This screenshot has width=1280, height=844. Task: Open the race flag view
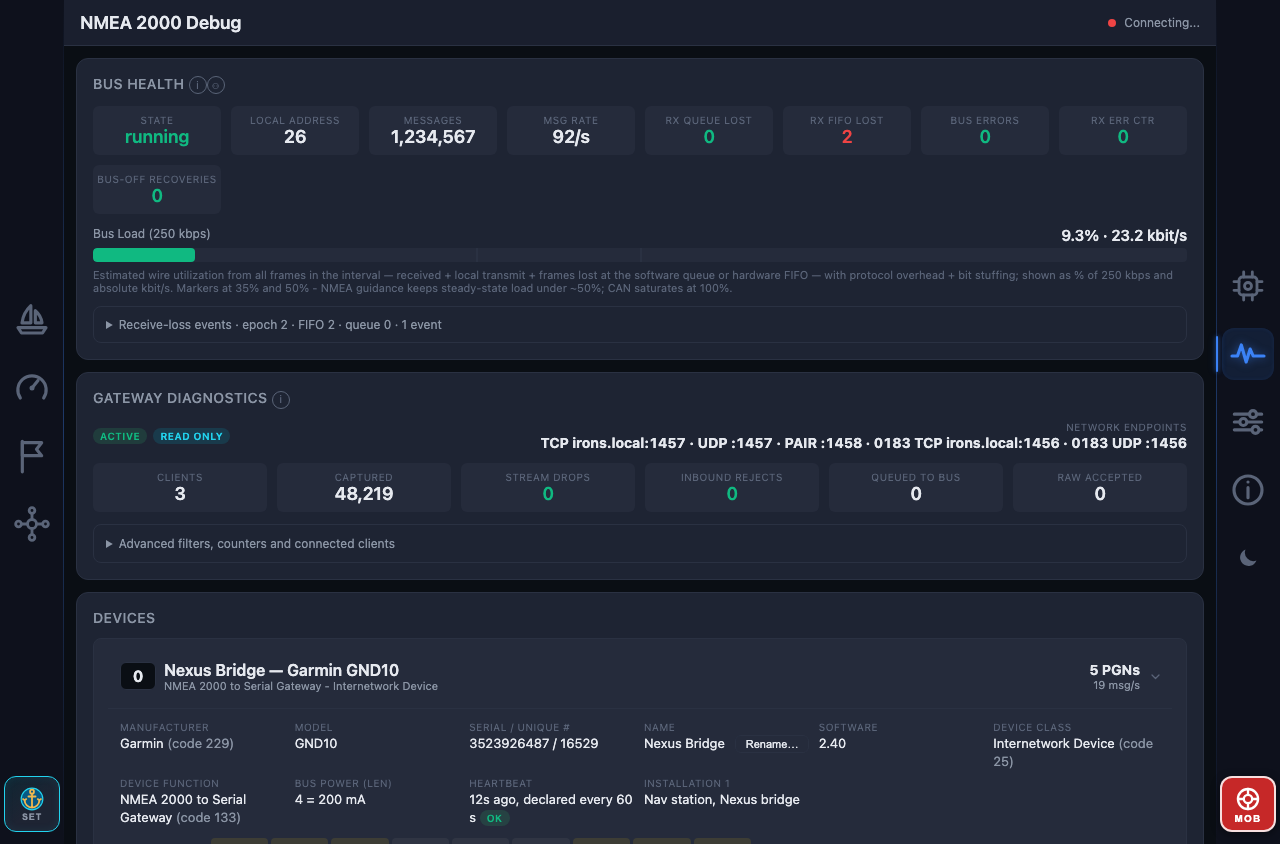coord(32,456)
